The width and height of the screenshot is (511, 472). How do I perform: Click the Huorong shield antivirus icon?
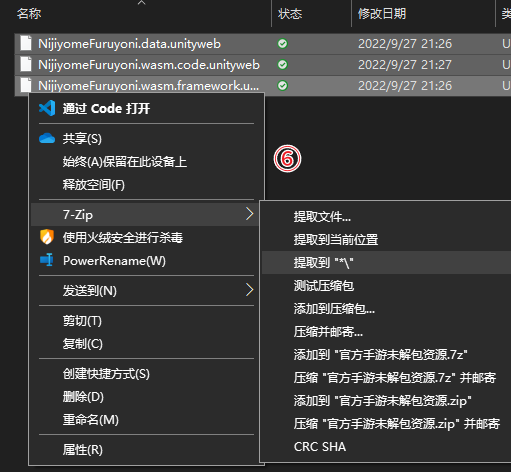pos(47,237)
